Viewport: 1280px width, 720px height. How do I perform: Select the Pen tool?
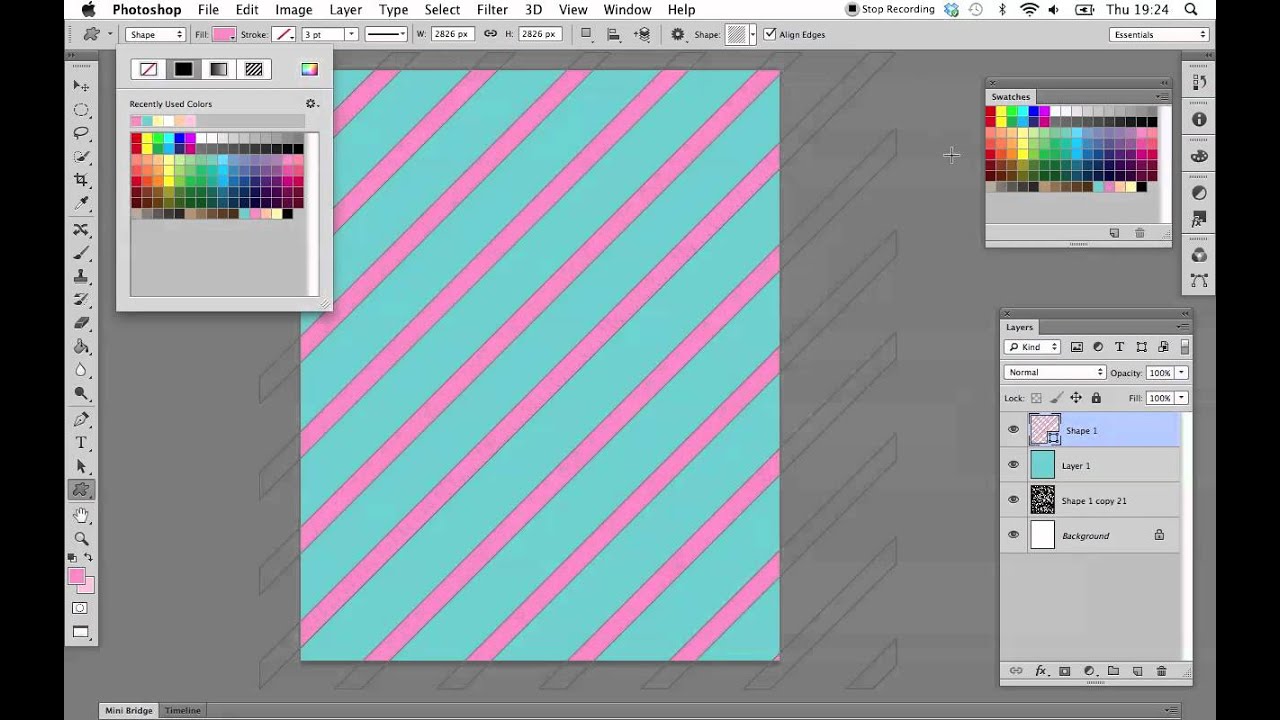click(81, 419)
